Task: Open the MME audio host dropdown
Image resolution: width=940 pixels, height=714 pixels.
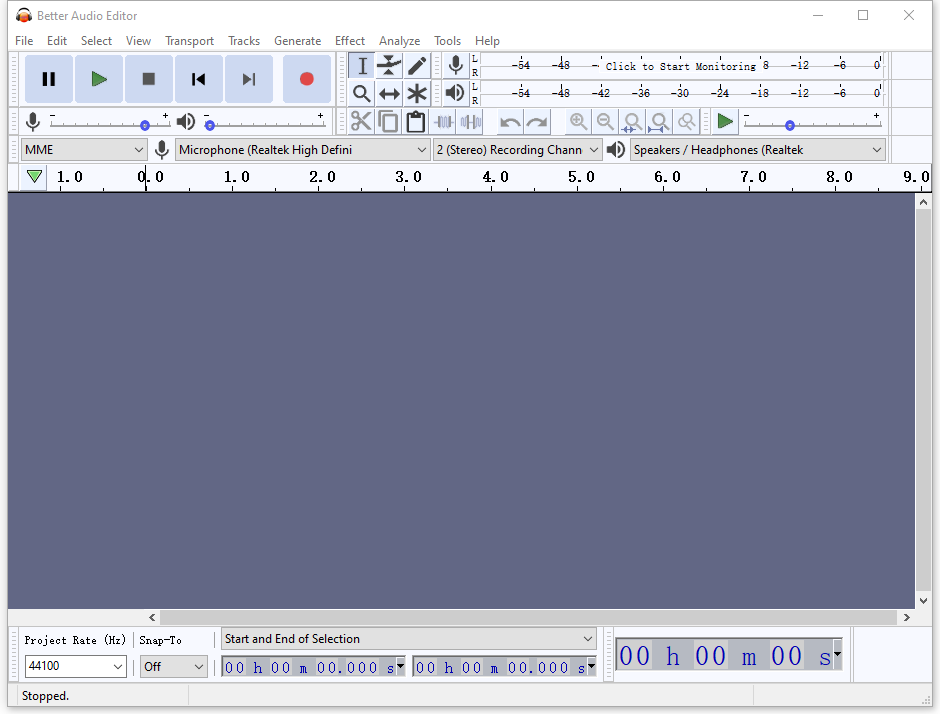Action: pos(83,149)
